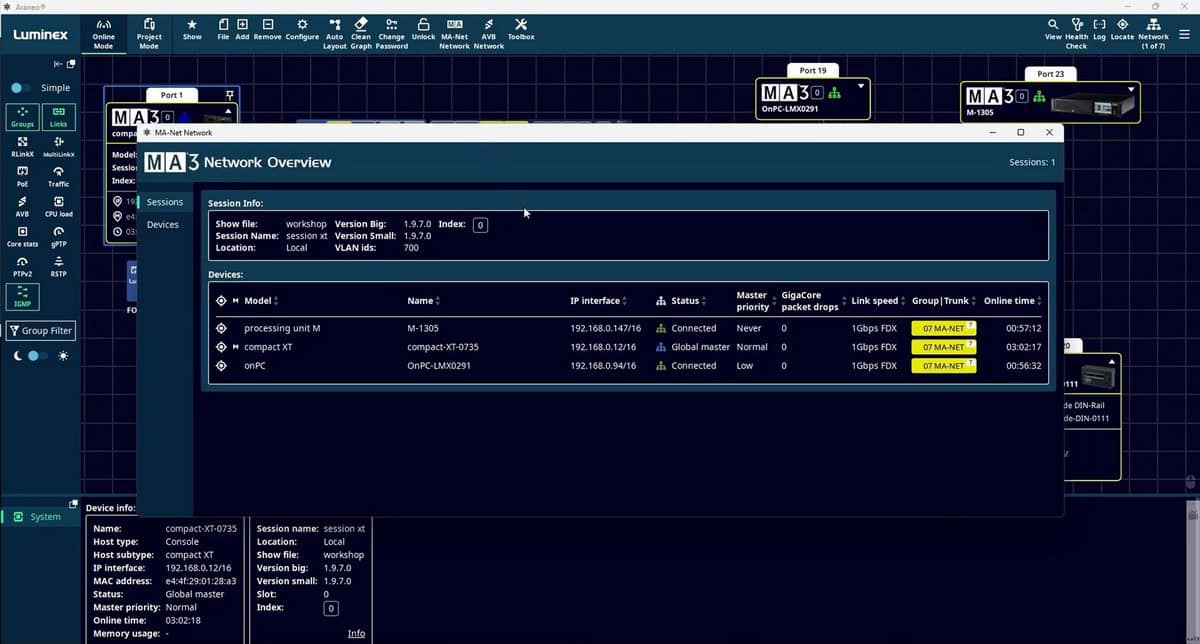Open the Group Filter button
The width and height of the screenshot is (1200, 644).
tap(41, 331)
